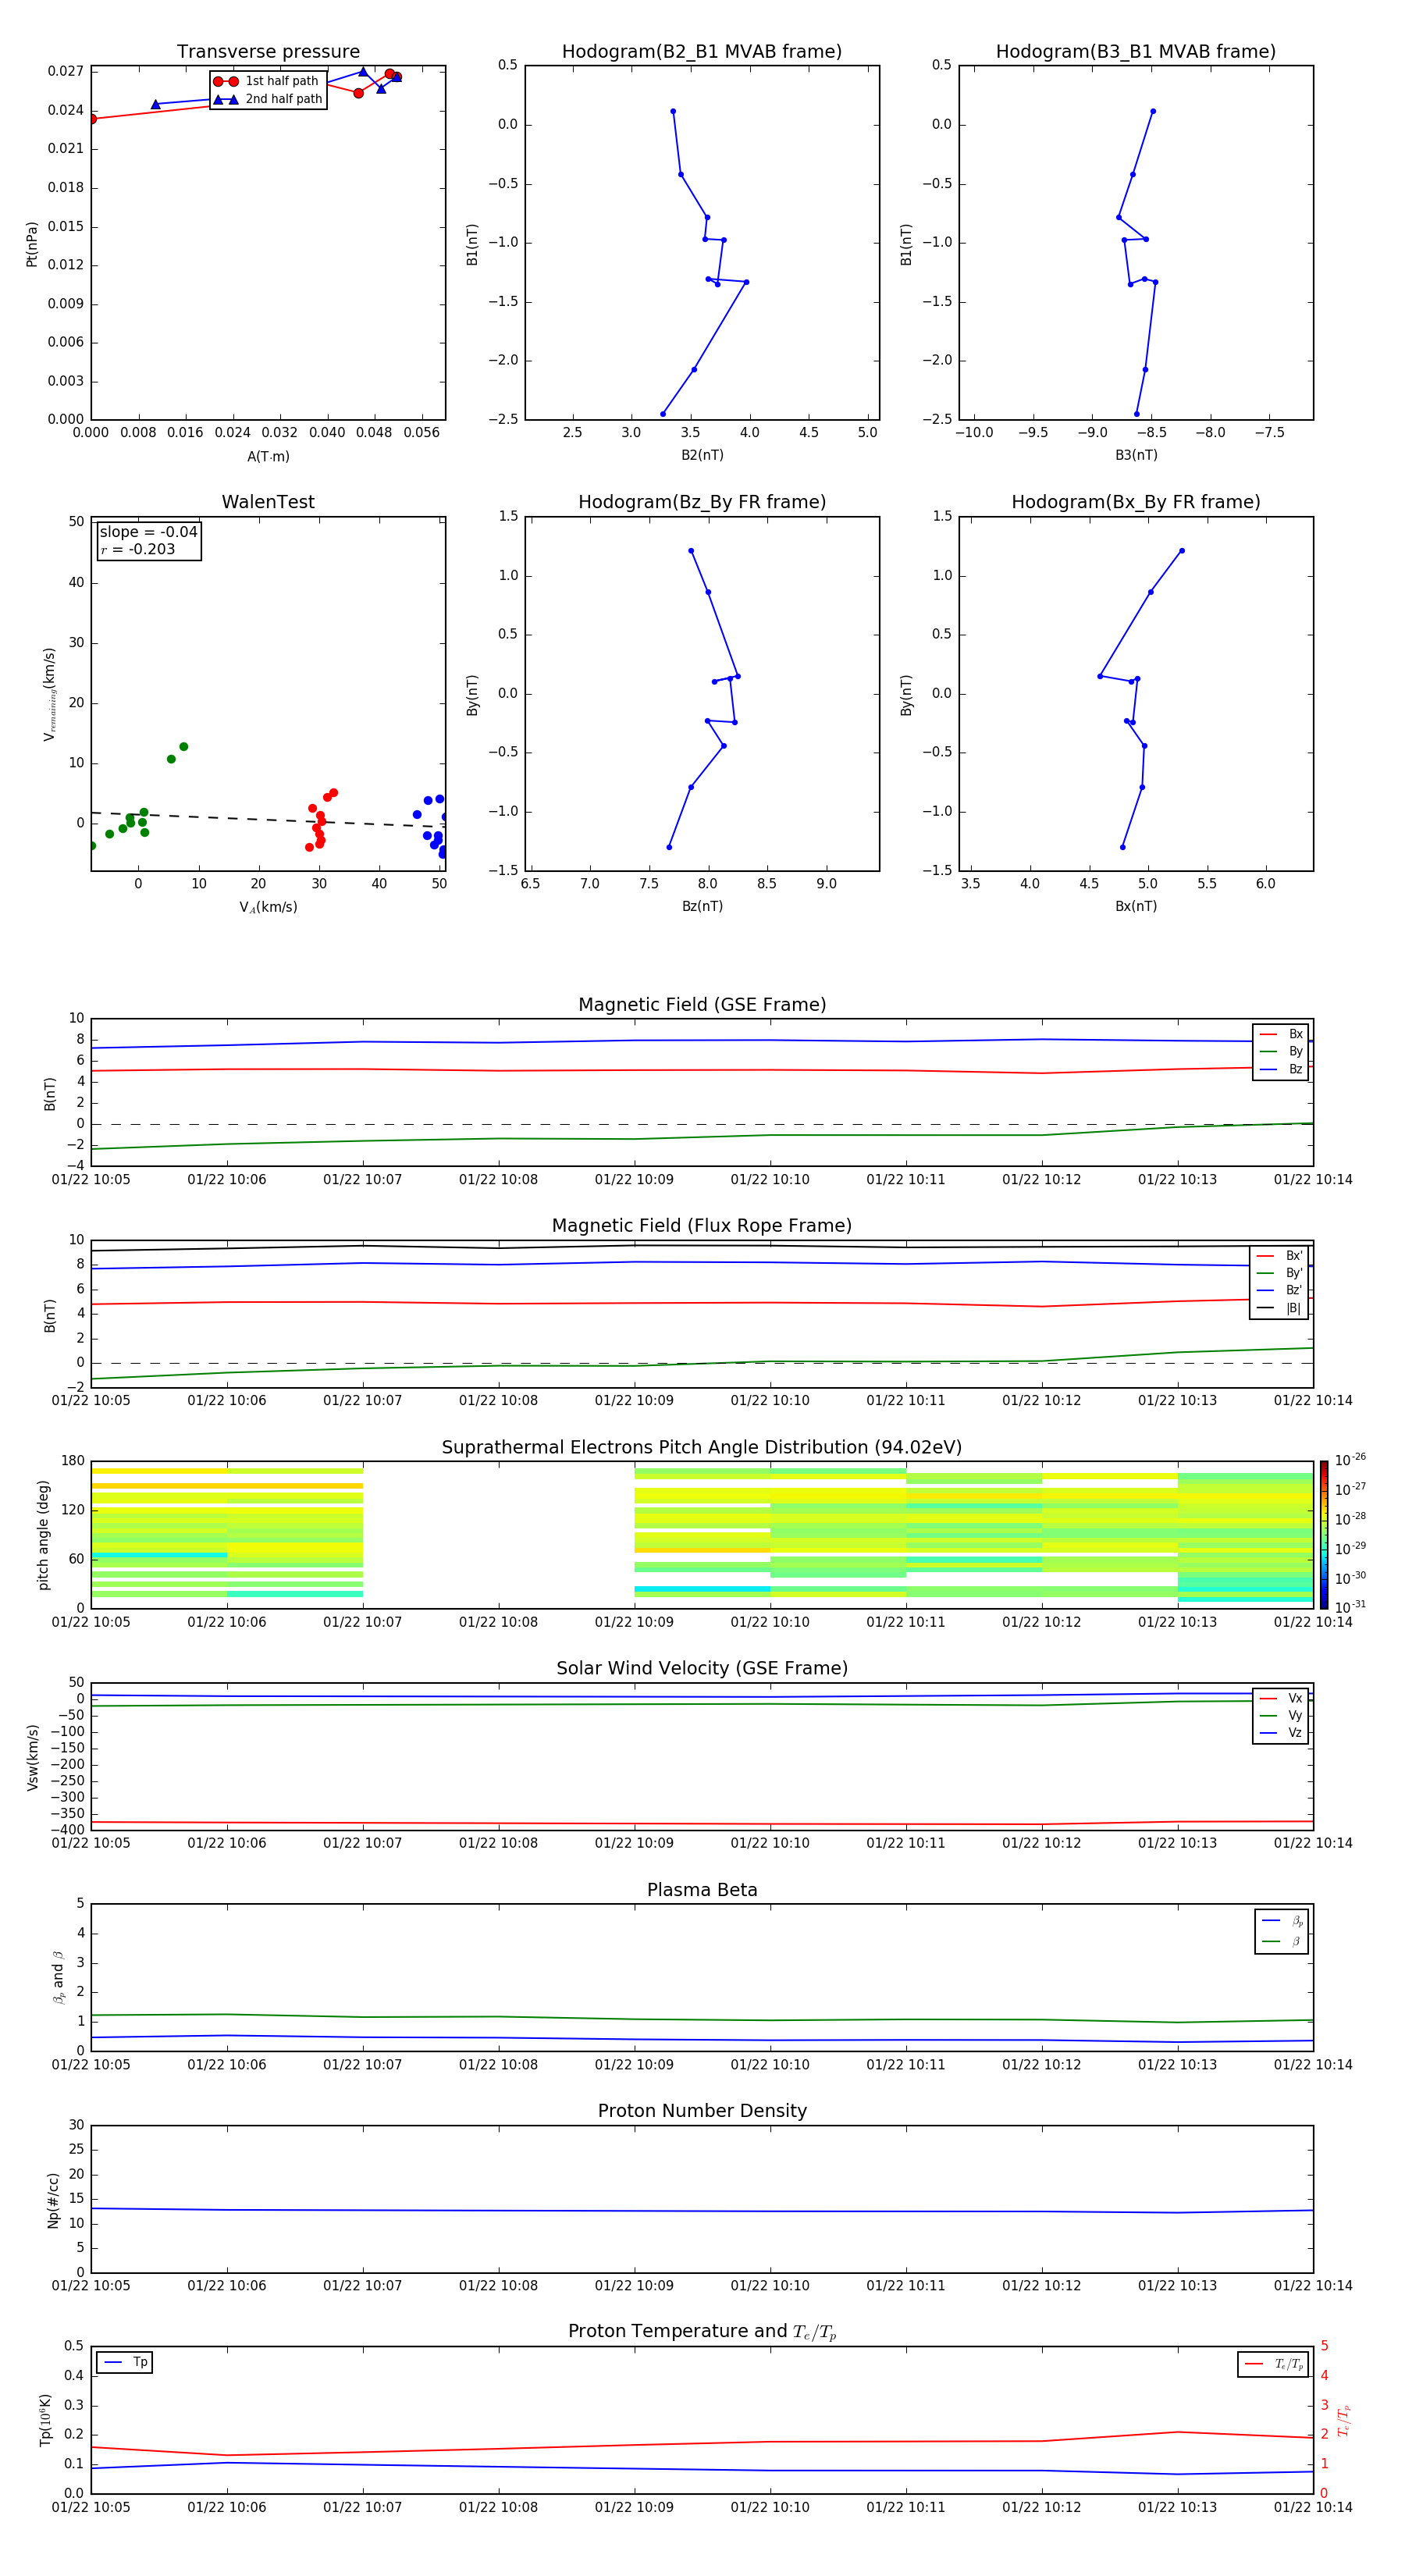Screen dimensions: 1405x2576
Task: Click the "Magnetic Field (Flux Rope Frame)" title
Action: pyautogui.click(x=702, y=1226)
